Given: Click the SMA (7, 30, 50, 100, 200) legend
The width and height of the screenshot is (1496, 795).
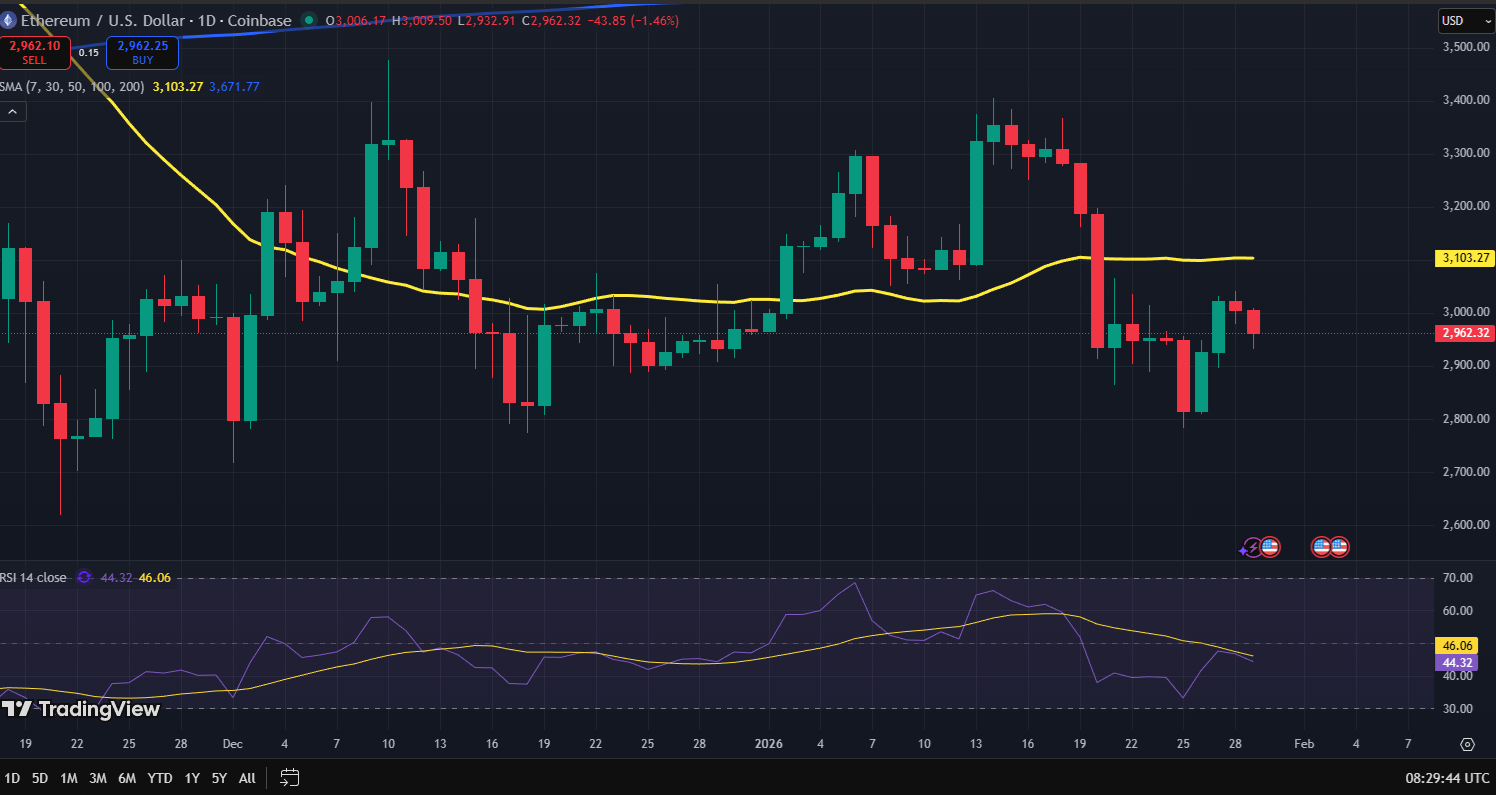Looking at the screenshot, I should coord(74,87).
